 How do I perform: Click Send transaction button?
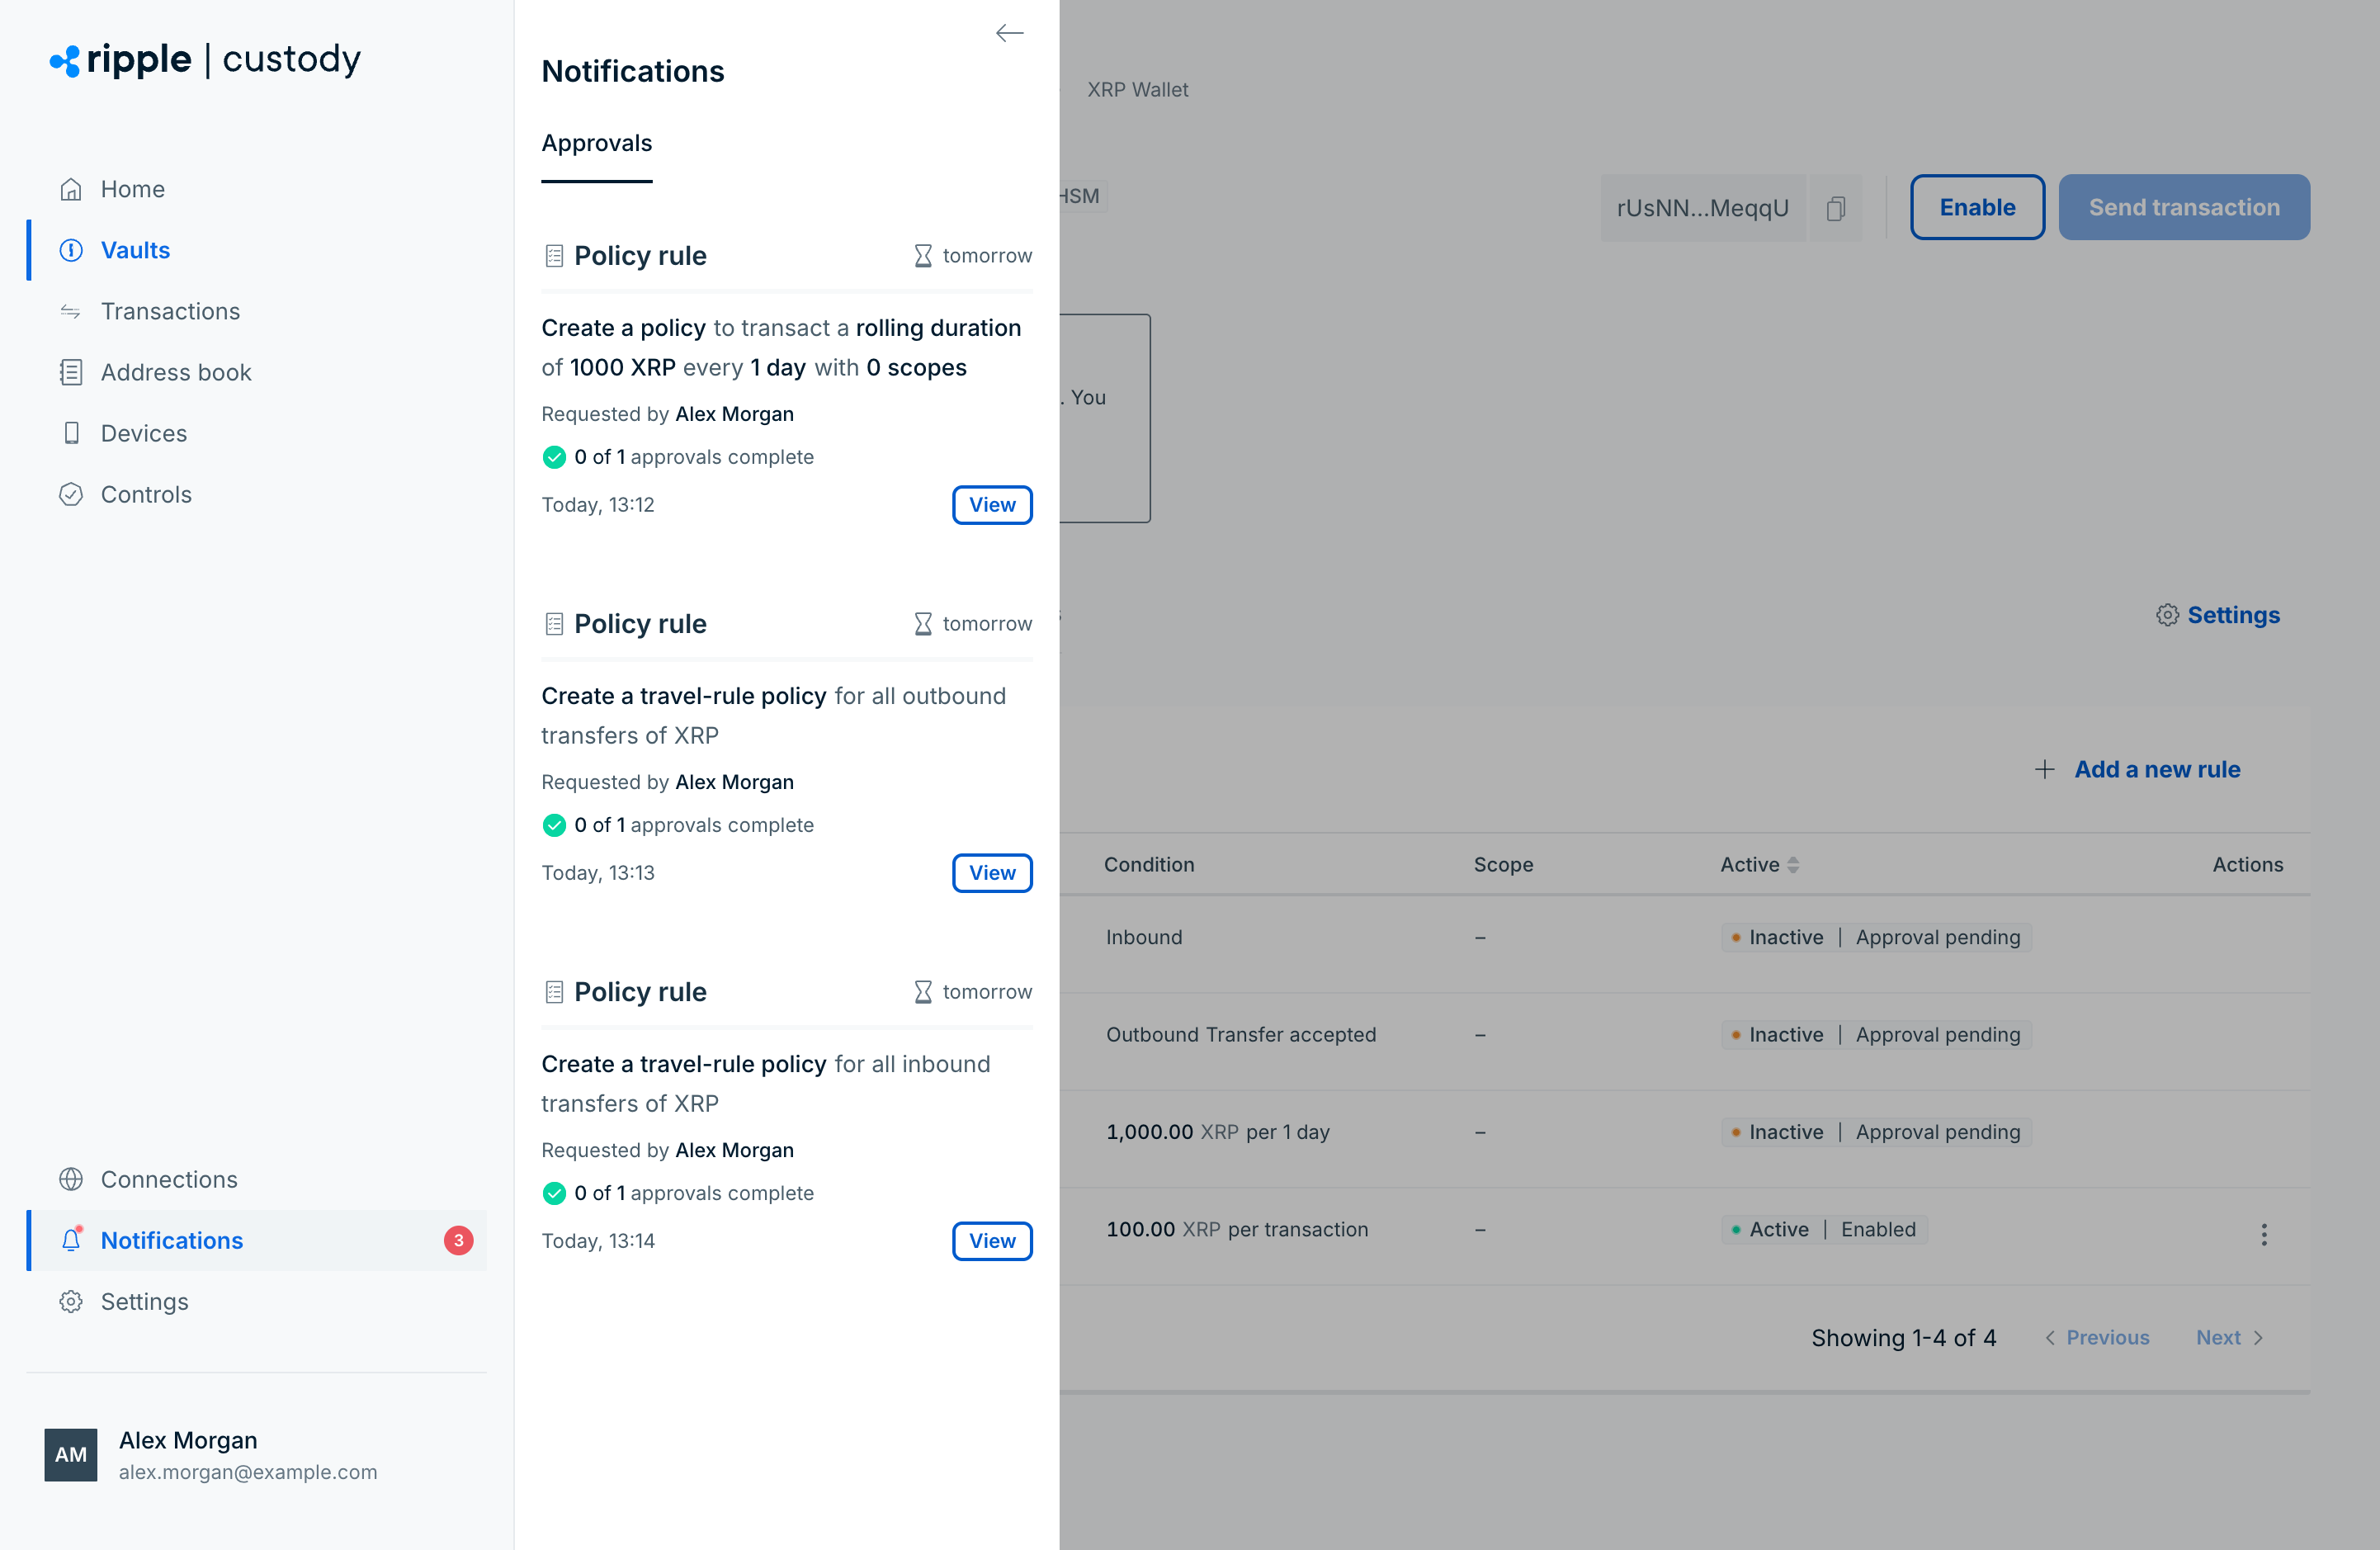click(2184, 207)
